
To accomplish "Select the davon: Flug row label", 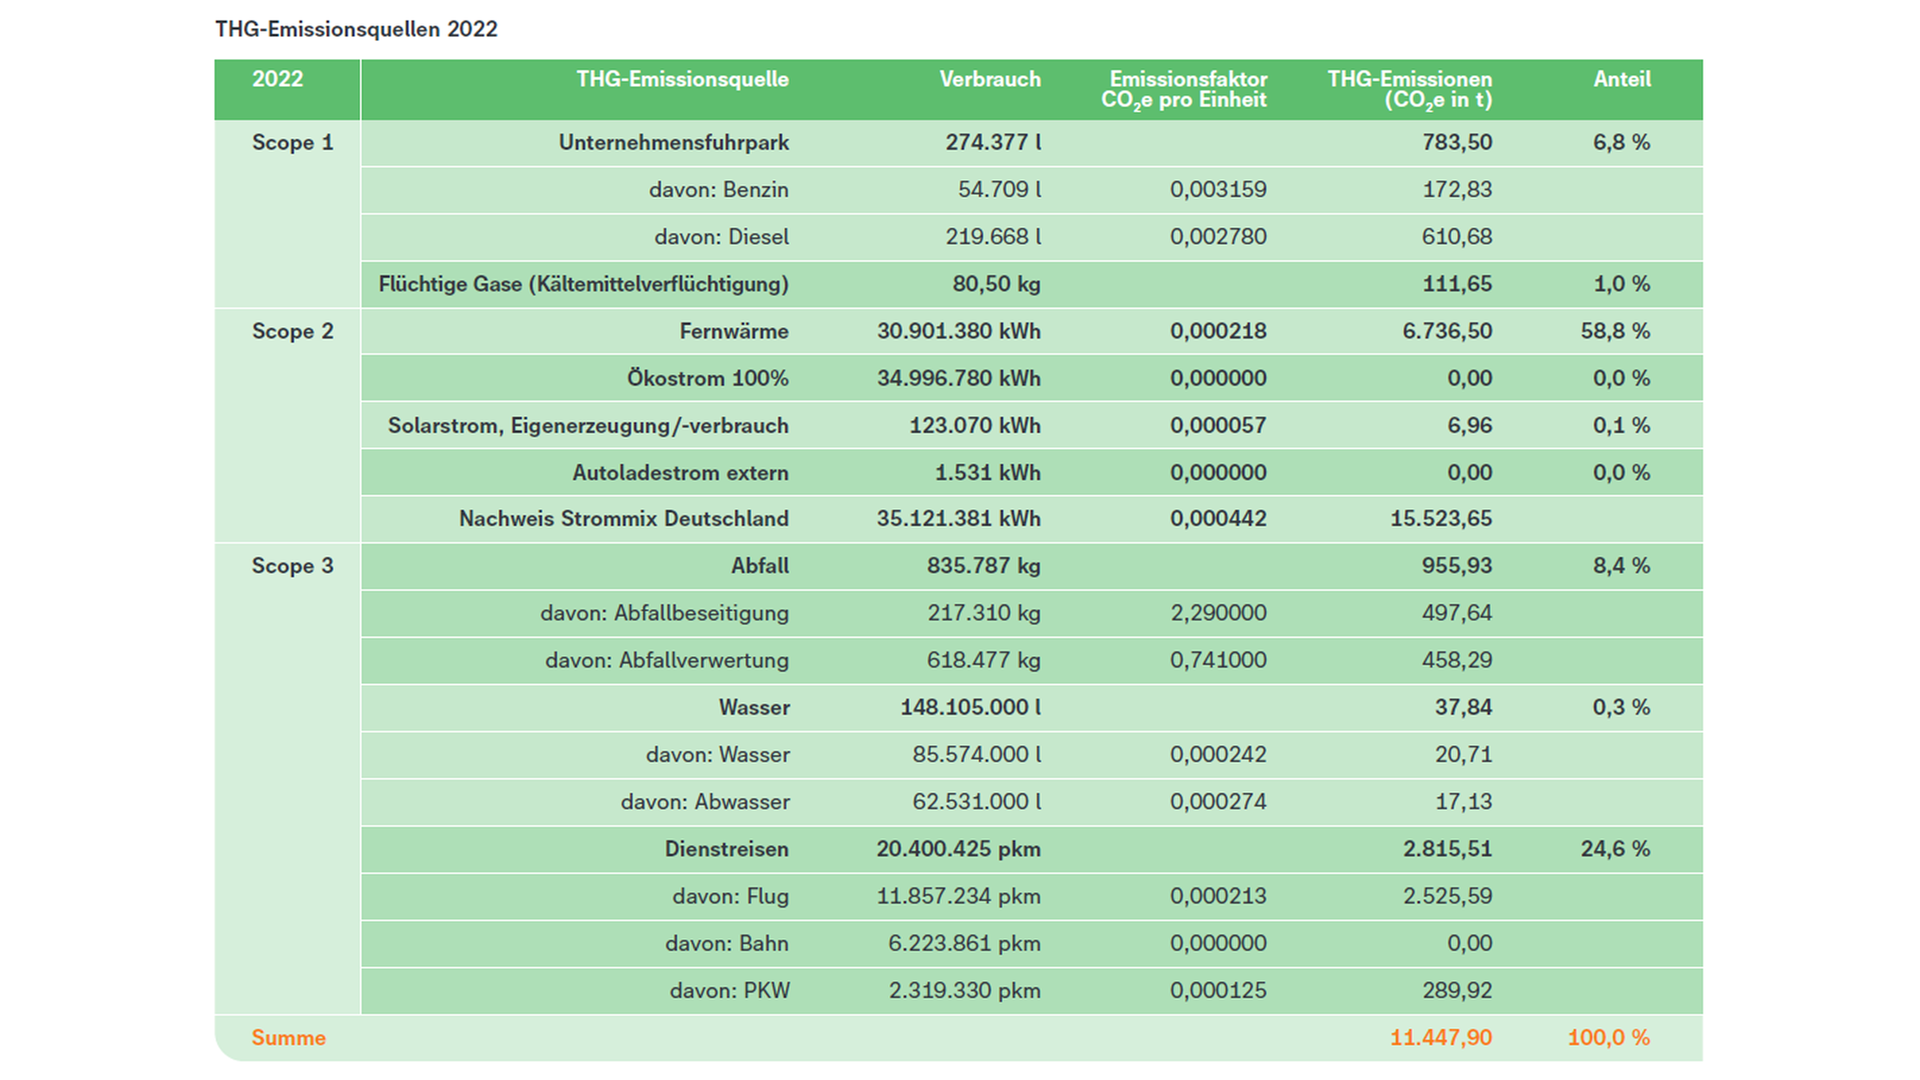I will [730, 896].
